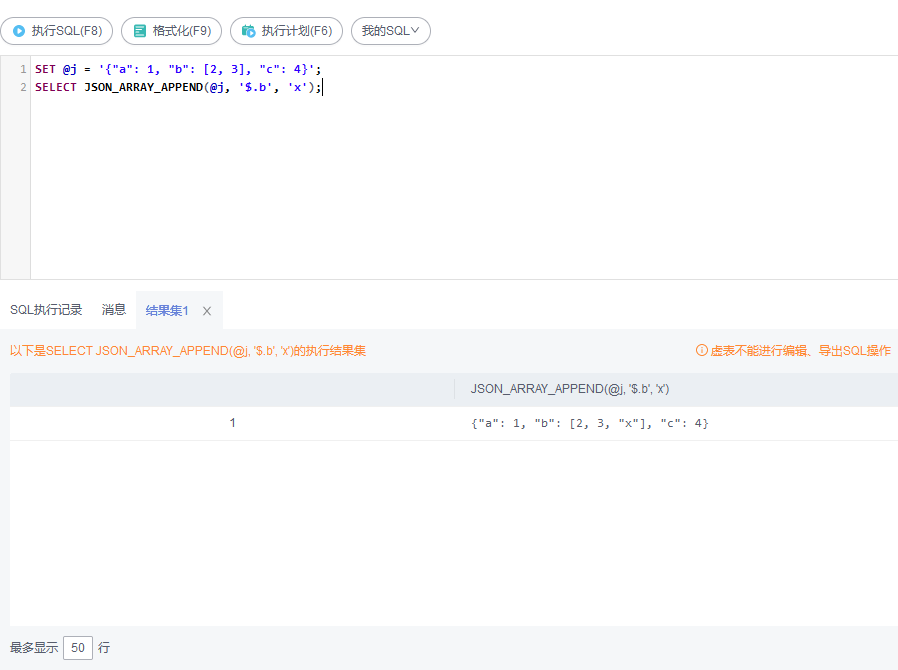Viewport: 898px width, 670px height.
Task: Switch to the SQL执行记录 tab
Action: pos(46,310)
